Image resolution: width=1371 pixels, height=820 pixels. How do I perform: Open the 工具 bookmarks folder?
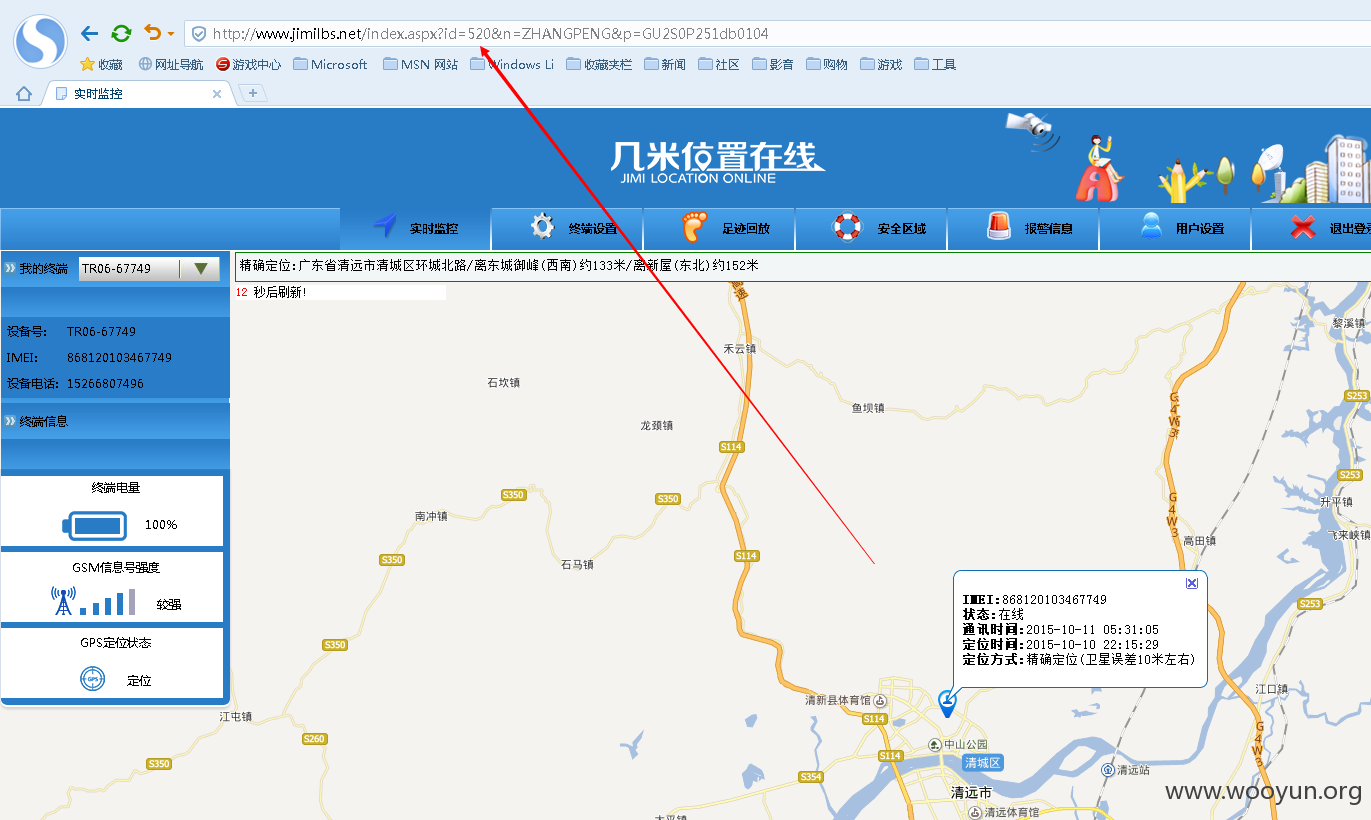(935, 64)
